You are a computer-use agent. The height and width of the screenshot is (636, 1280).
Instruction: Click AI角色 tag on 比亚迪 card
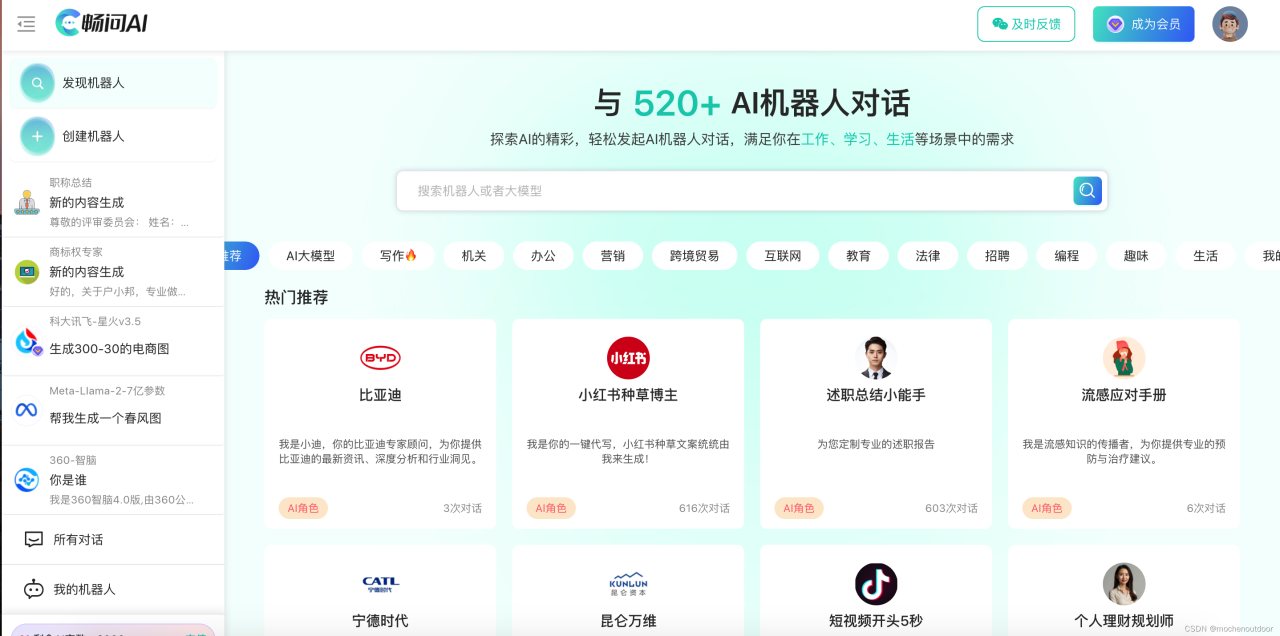click(303, 508)
